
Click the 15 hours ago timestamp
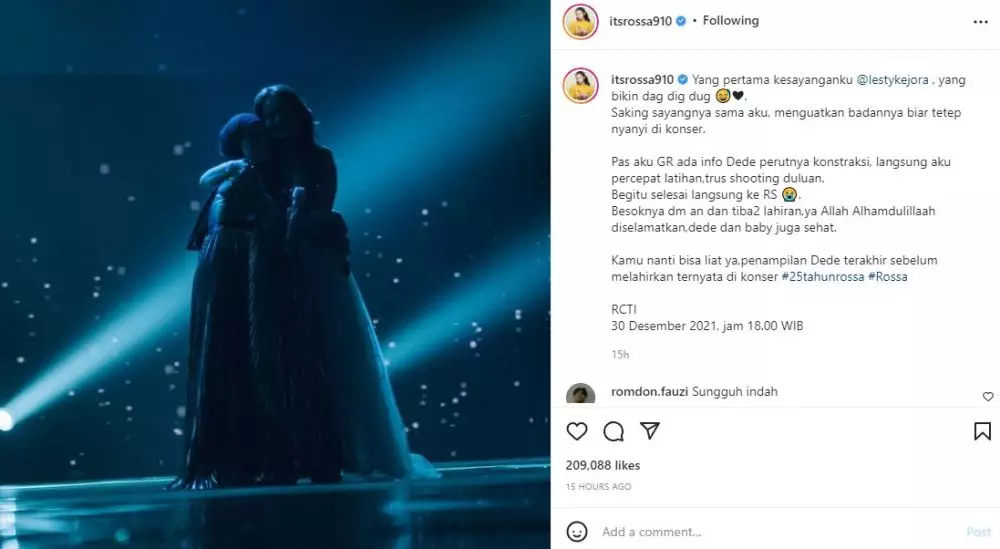click(598, 486)
